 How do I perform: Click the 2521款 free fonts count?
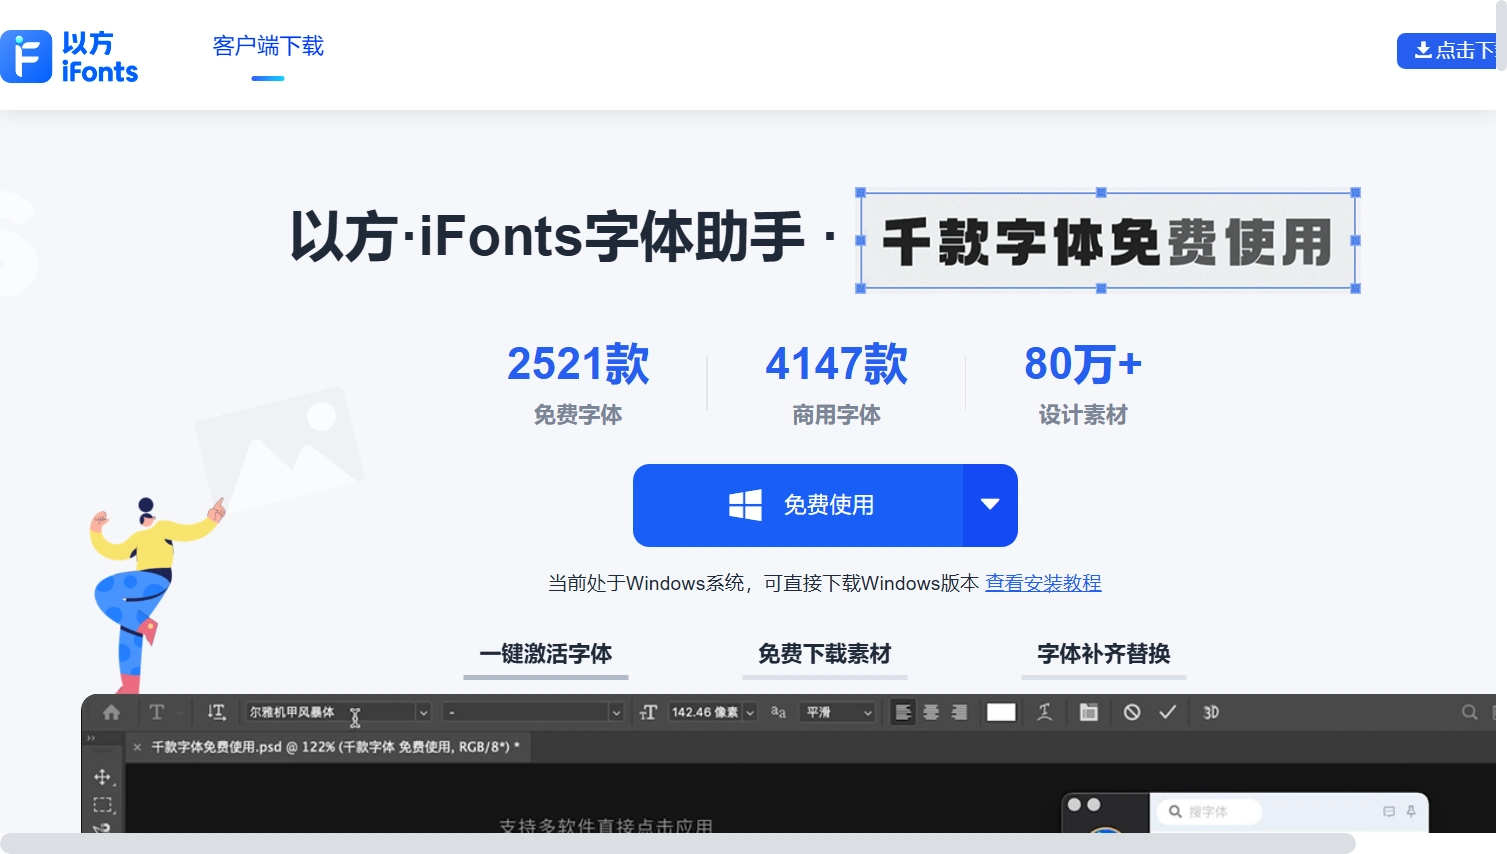[x=578, y=363]
